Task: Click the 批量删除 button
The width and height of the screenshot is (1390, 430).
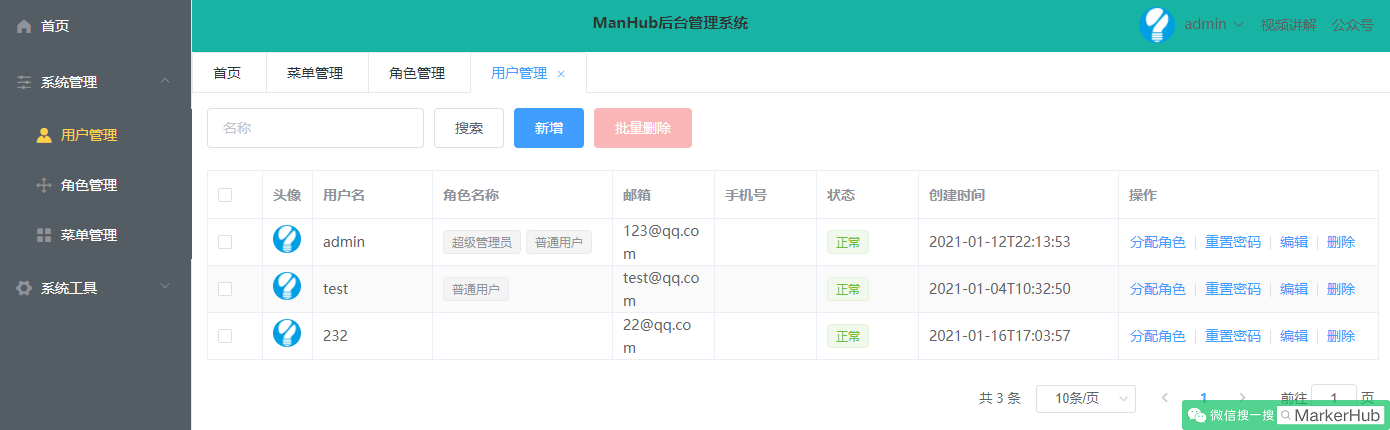Action: (x=643, y=128)
